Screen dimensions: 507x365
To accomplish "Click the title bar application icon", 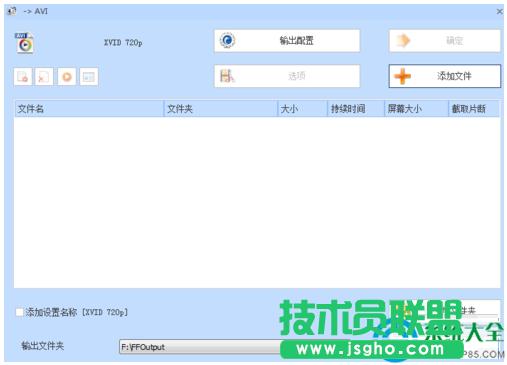I will point(12,11).
